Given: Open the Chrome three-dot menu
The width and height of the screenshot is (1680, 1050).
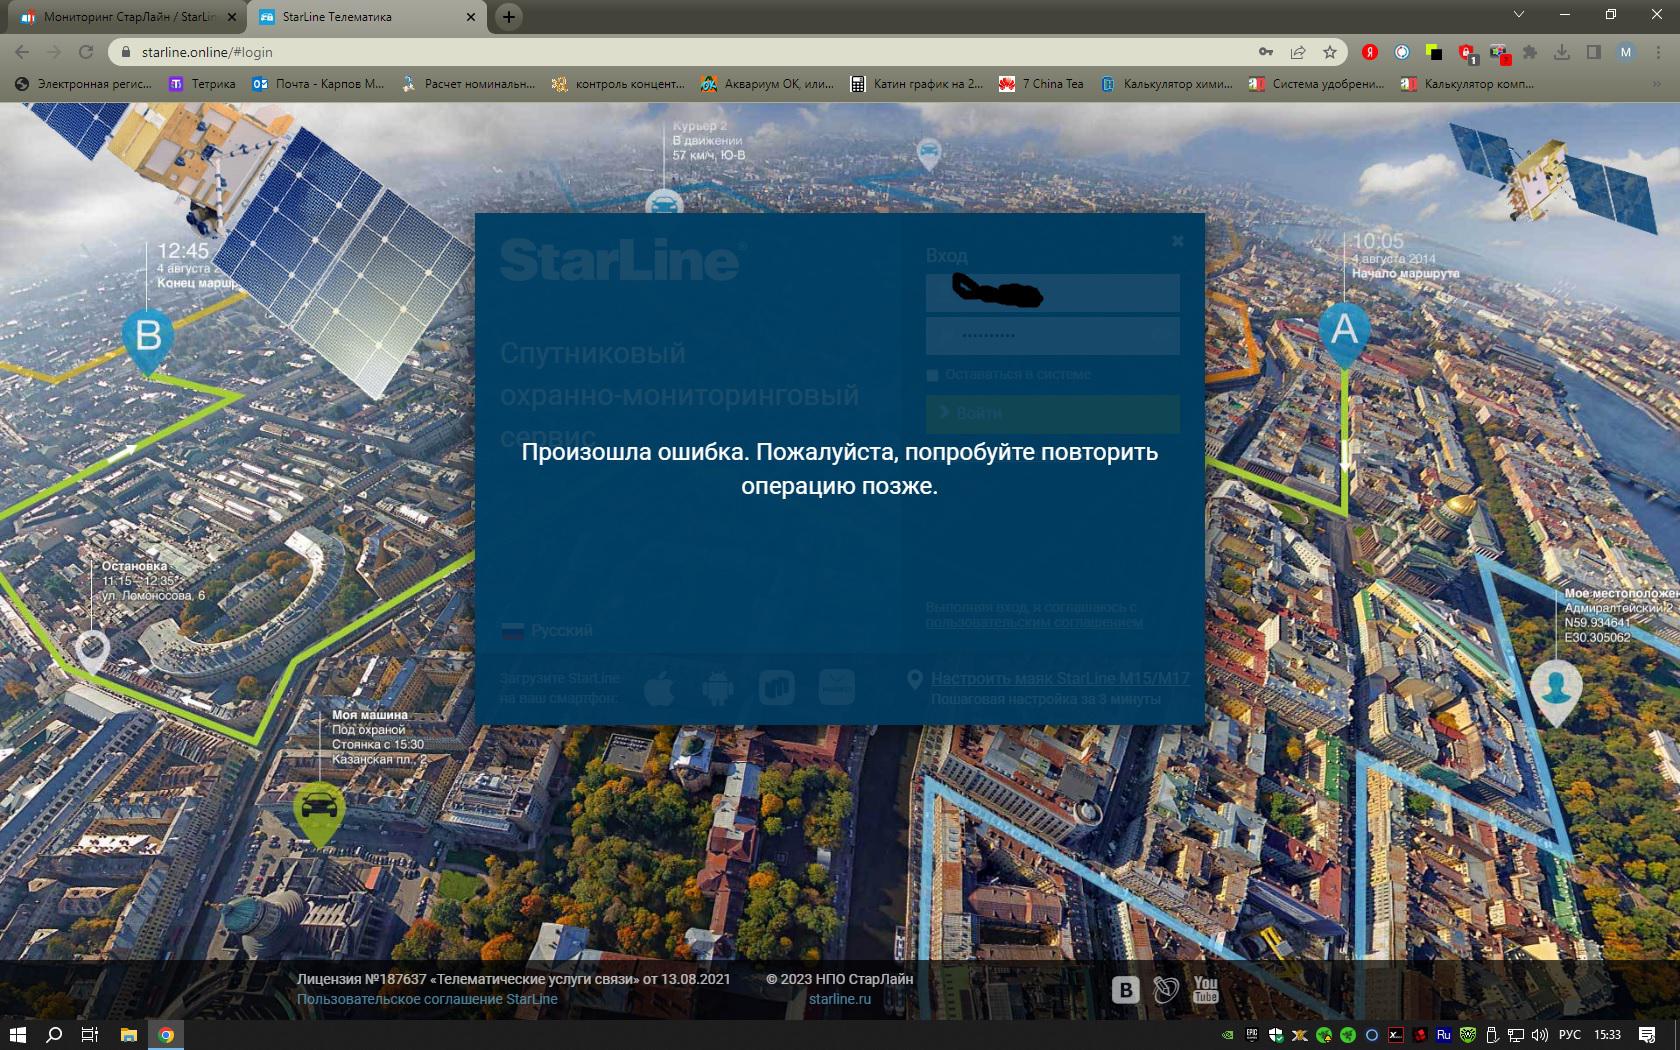Looking at the screenshot, I should tap(1657, 52).
